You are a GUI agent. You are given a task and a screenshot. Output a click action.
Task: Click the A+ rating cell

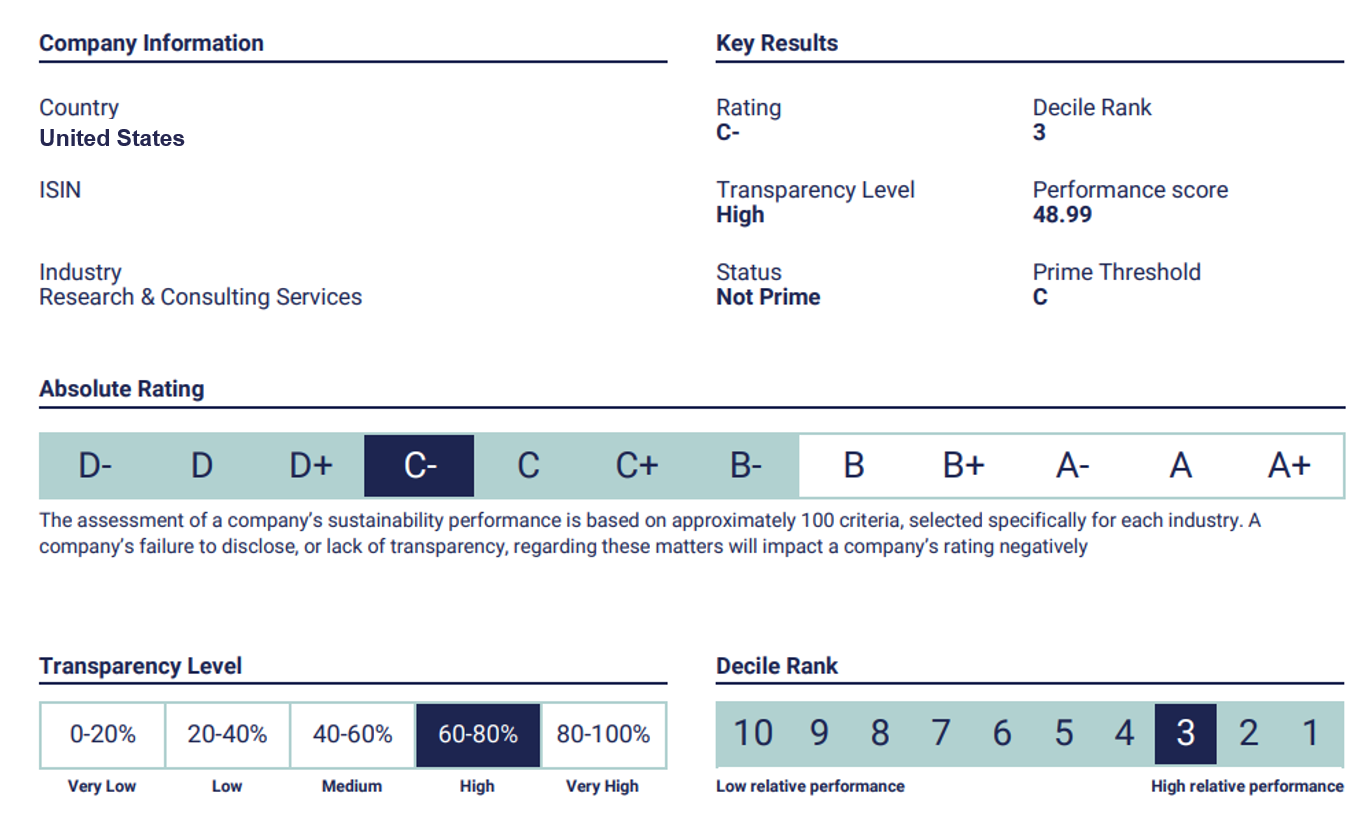click(1289, 466)
